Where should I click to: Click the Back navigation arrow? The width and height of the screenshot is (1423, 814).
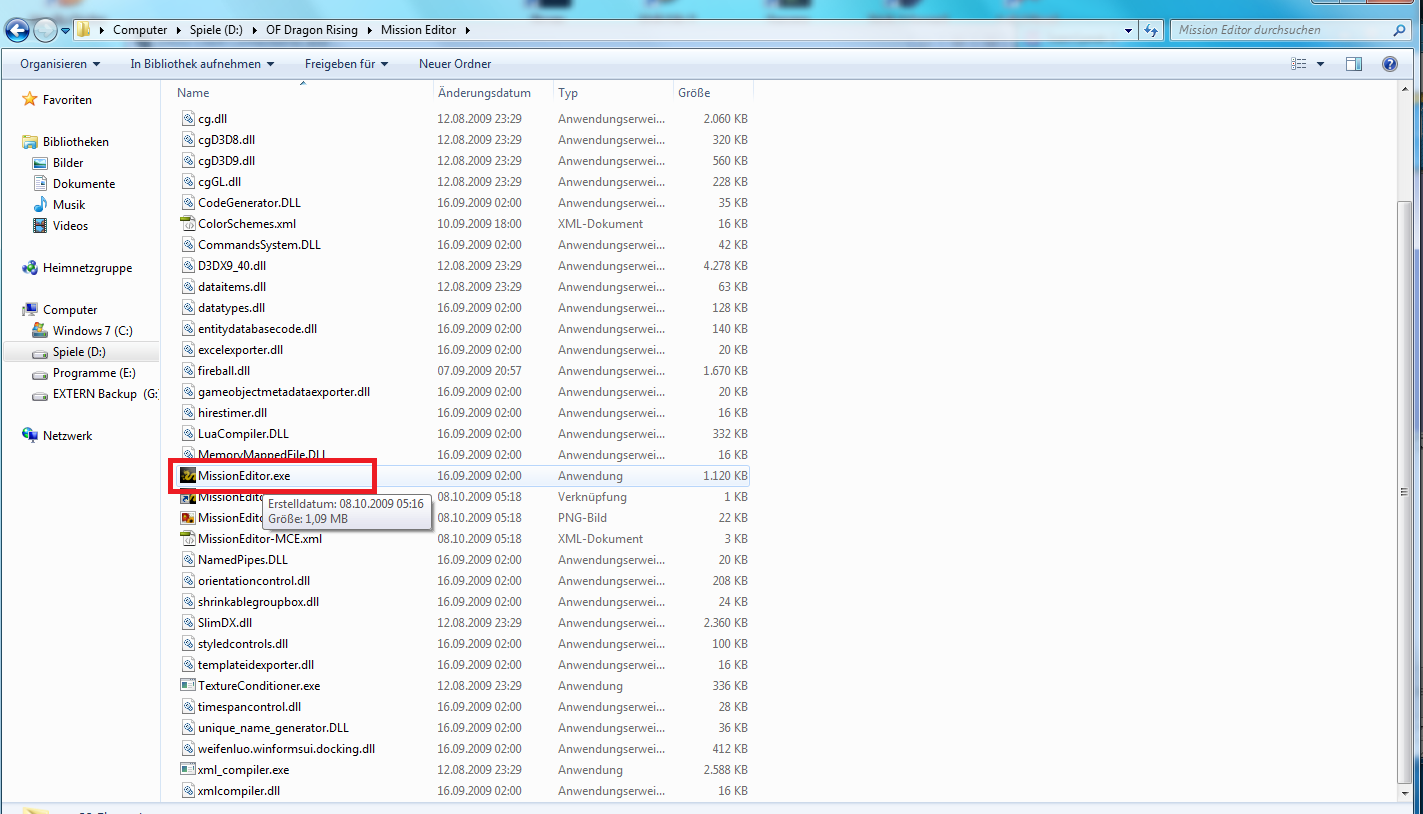point(17,31)
